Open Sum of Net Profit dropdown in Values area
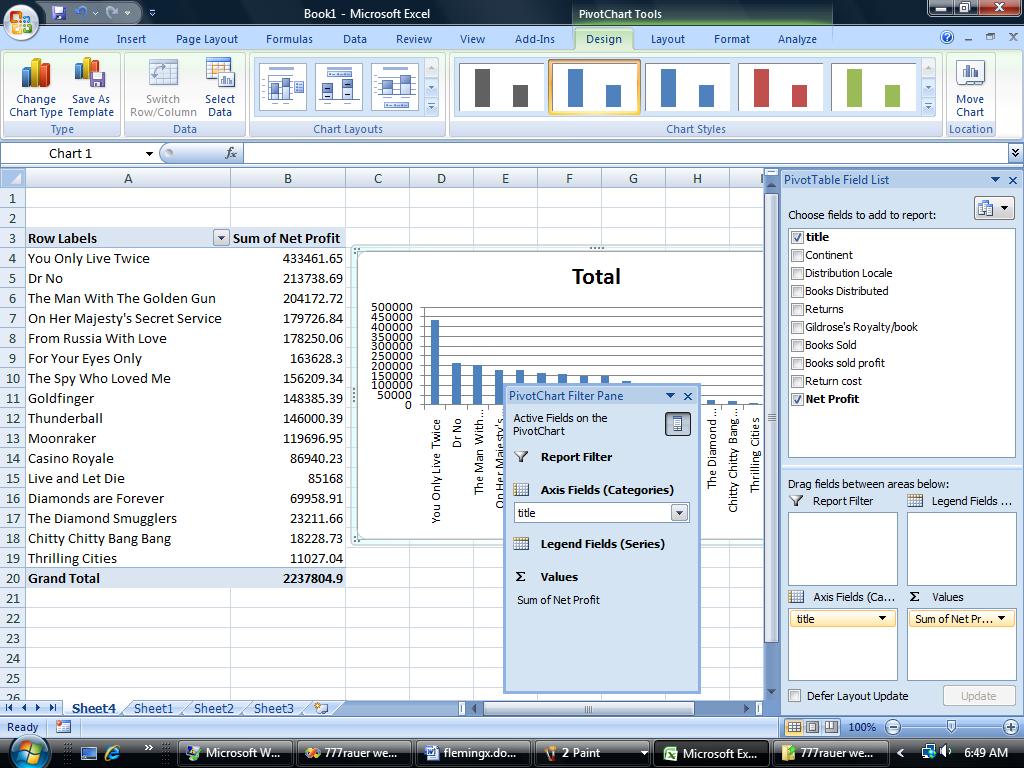 [x=1002, y=618]
